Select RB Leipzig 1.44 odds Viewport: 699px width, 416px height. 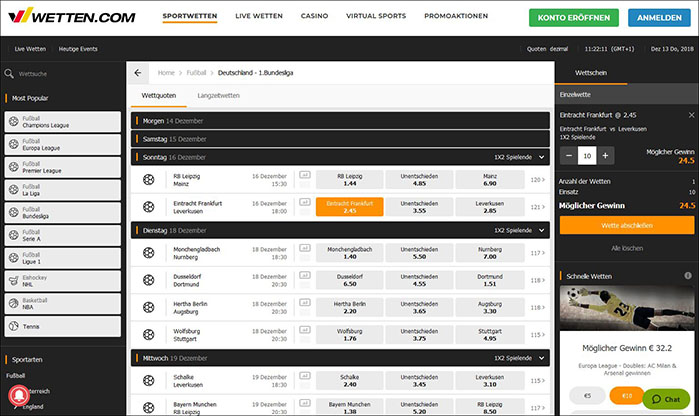[x=350, y=180]
